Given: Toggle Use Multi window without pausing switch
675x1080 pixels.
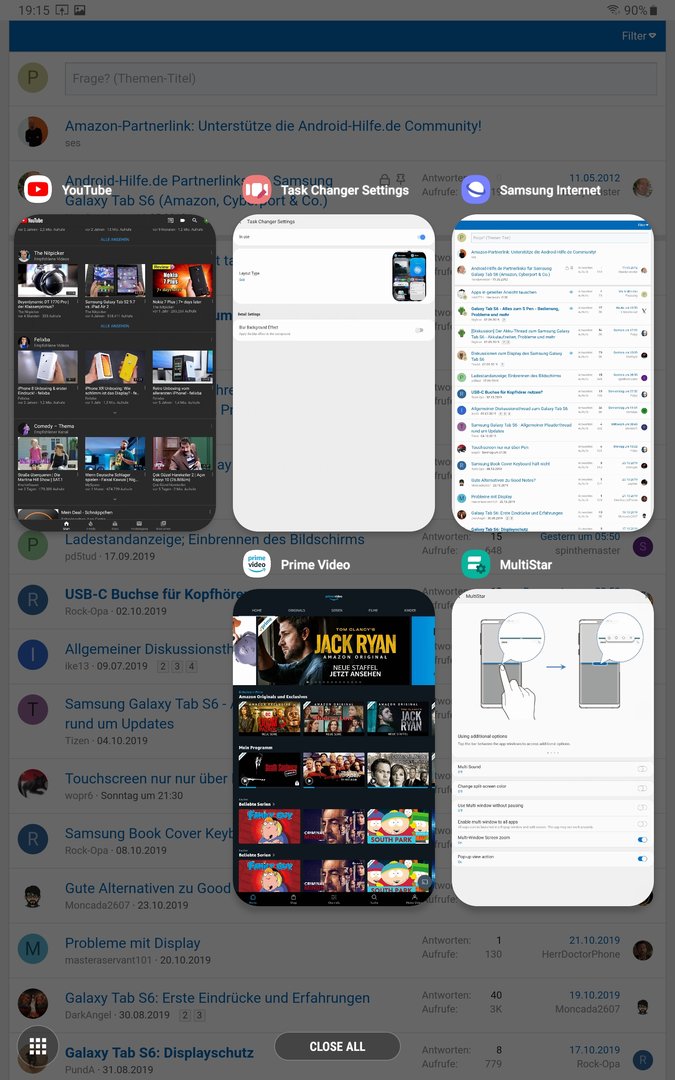Looking at the screenshot, I should point(642,807).
